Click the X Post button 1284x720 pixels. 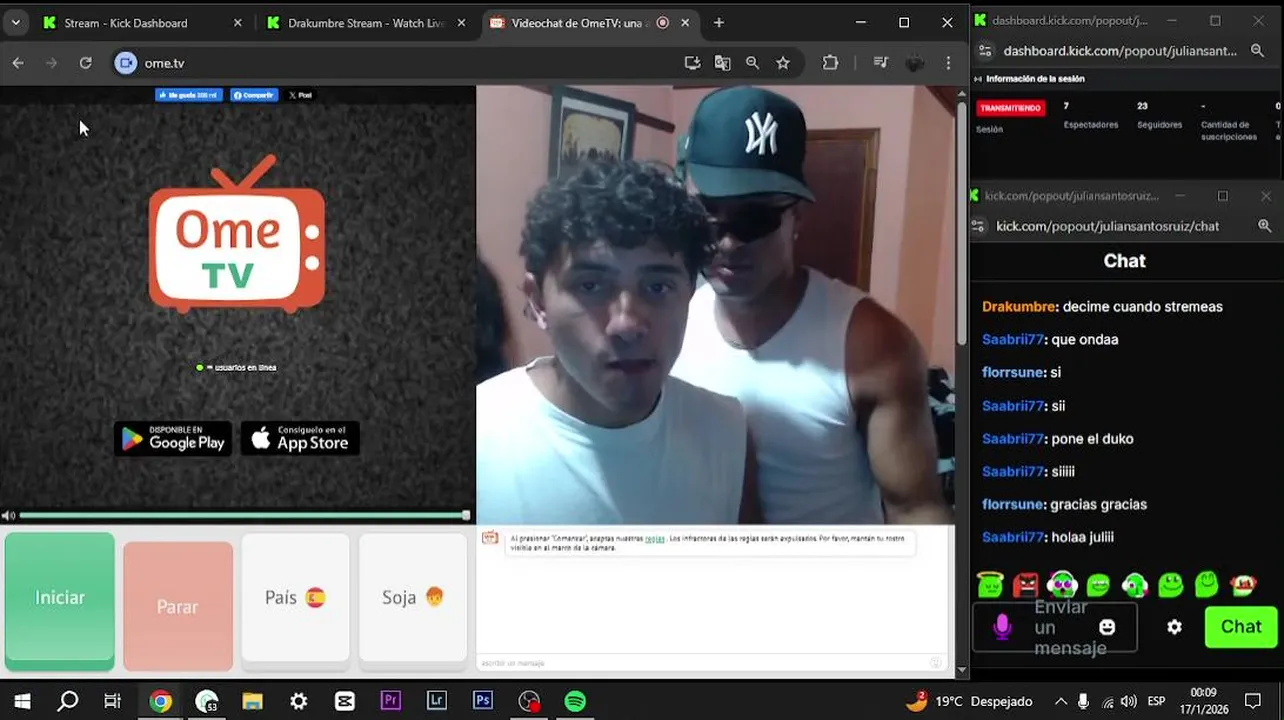tap(300, 95)
